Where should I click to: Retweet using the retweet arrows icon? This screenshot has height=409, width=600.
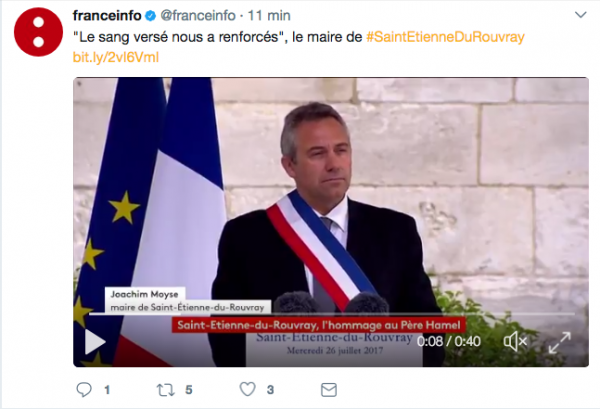(166, 390)
